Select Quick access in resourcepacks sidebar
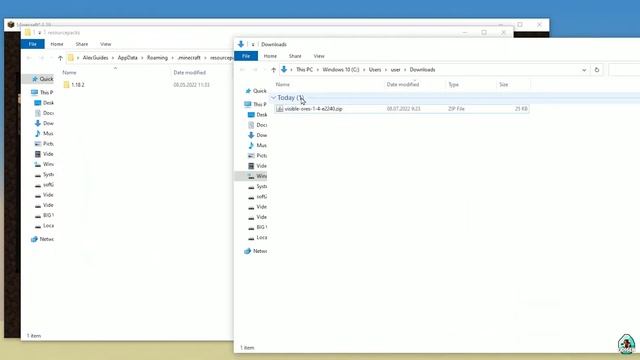640x360 pixels. click(43, 79)
